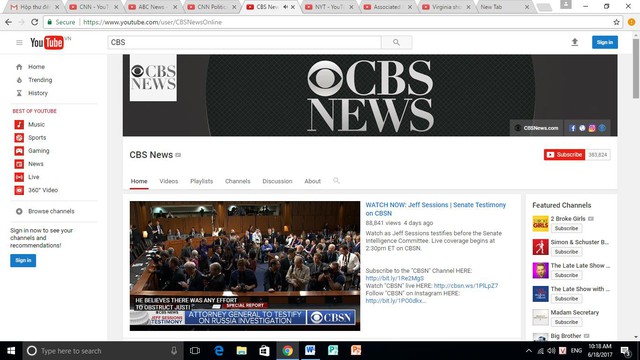Viewport: 640px width, 360px height.
Task: Click the YouTube logo
Action: click(x=47, y=42)
